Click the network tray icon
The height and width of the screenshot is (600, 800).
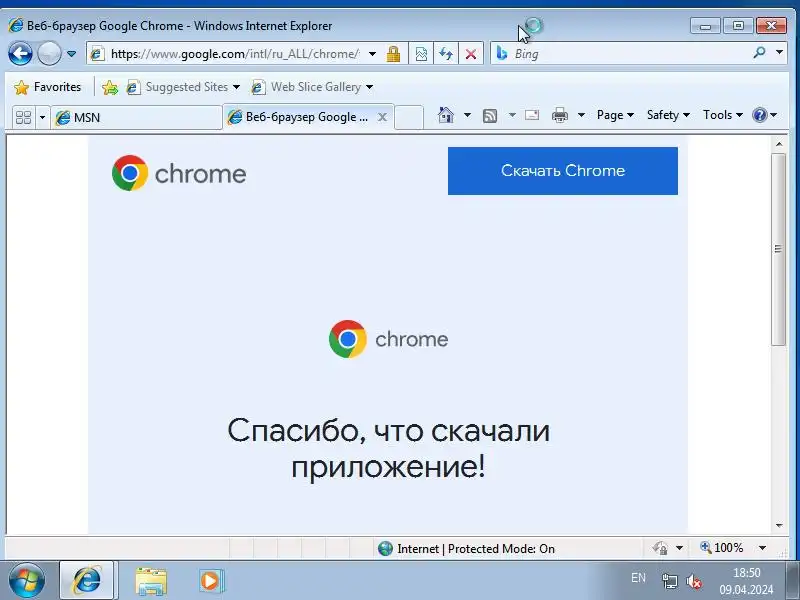(x=669, y=581)
